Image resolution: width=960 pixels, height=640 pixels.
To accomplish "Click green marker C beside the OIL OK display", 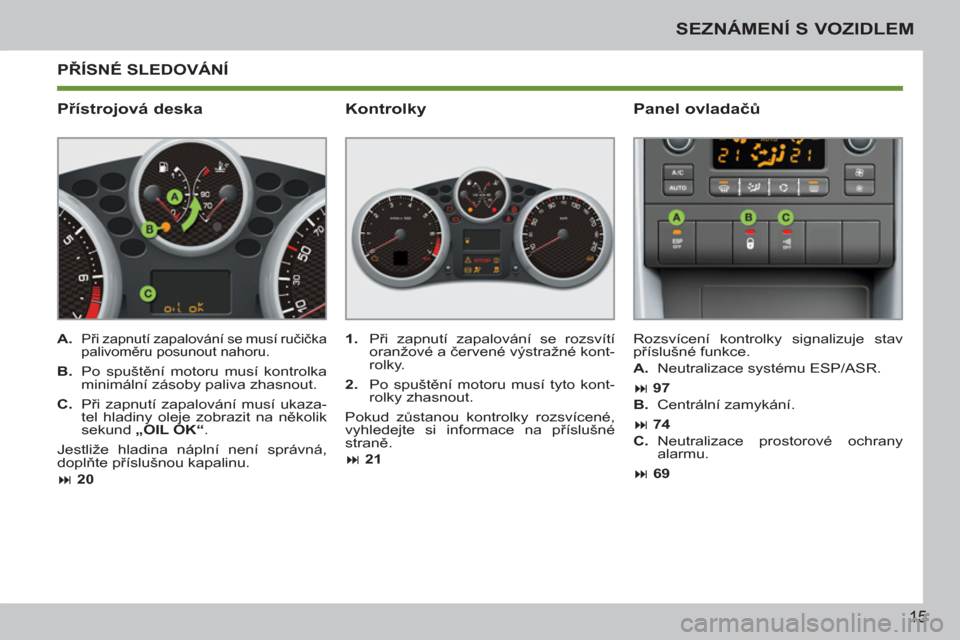I will pyautogui.click(x=148, y=294).
